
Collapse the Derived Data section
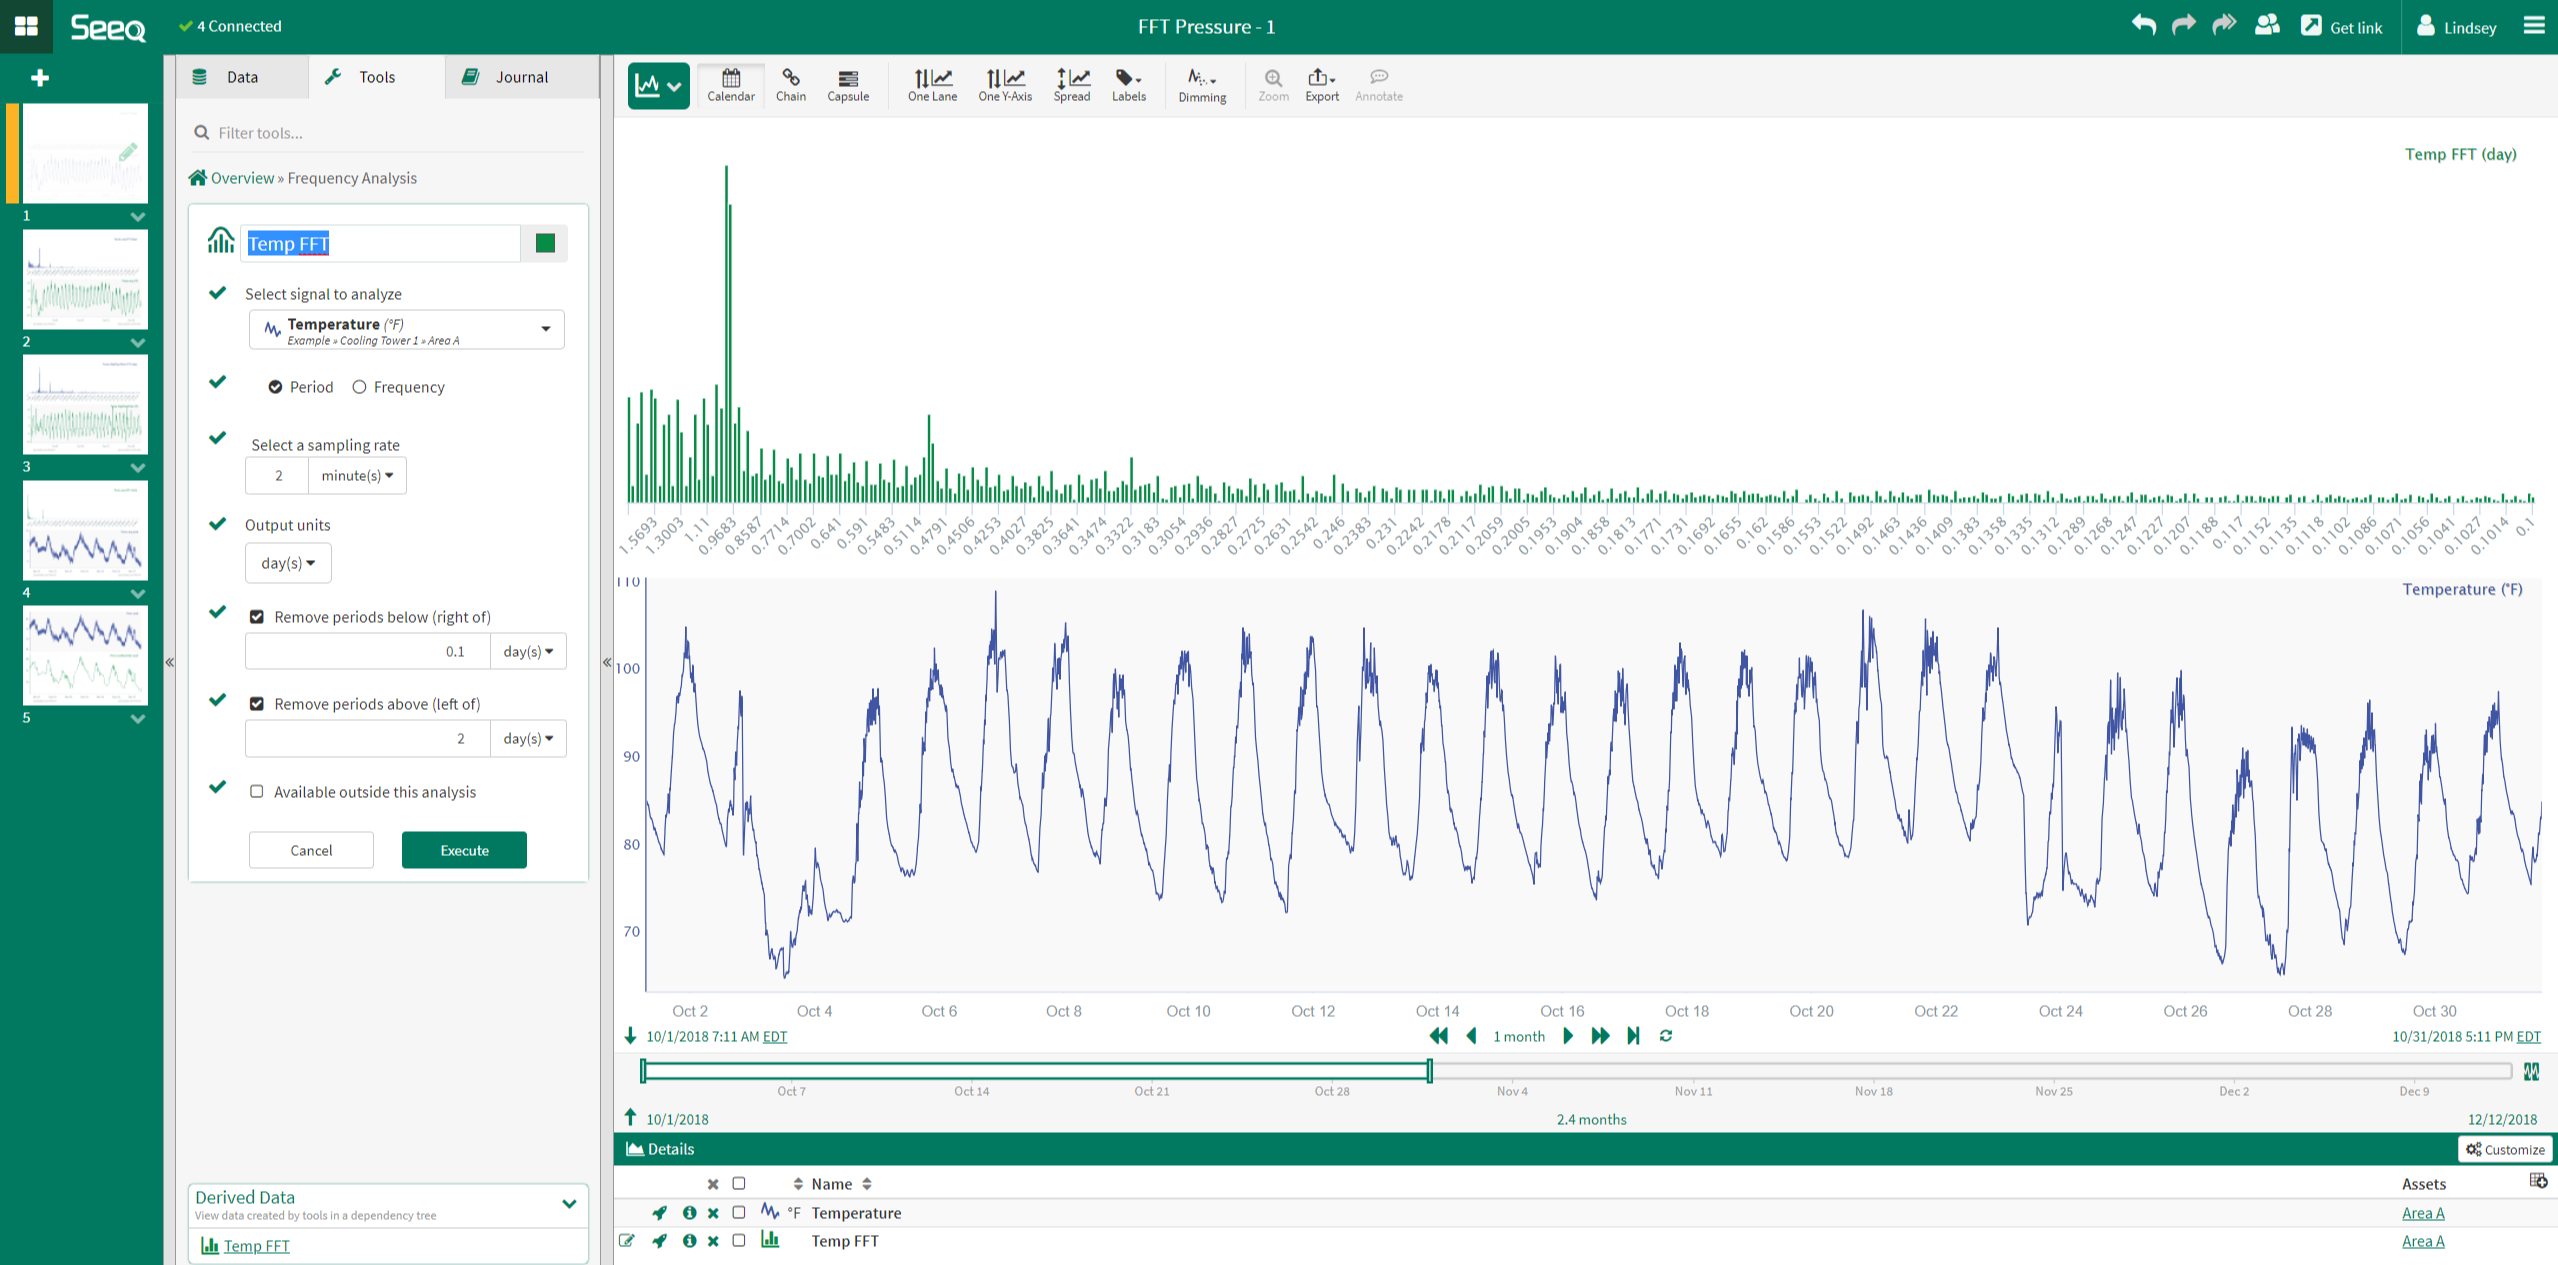click(x=570, y=1203)
